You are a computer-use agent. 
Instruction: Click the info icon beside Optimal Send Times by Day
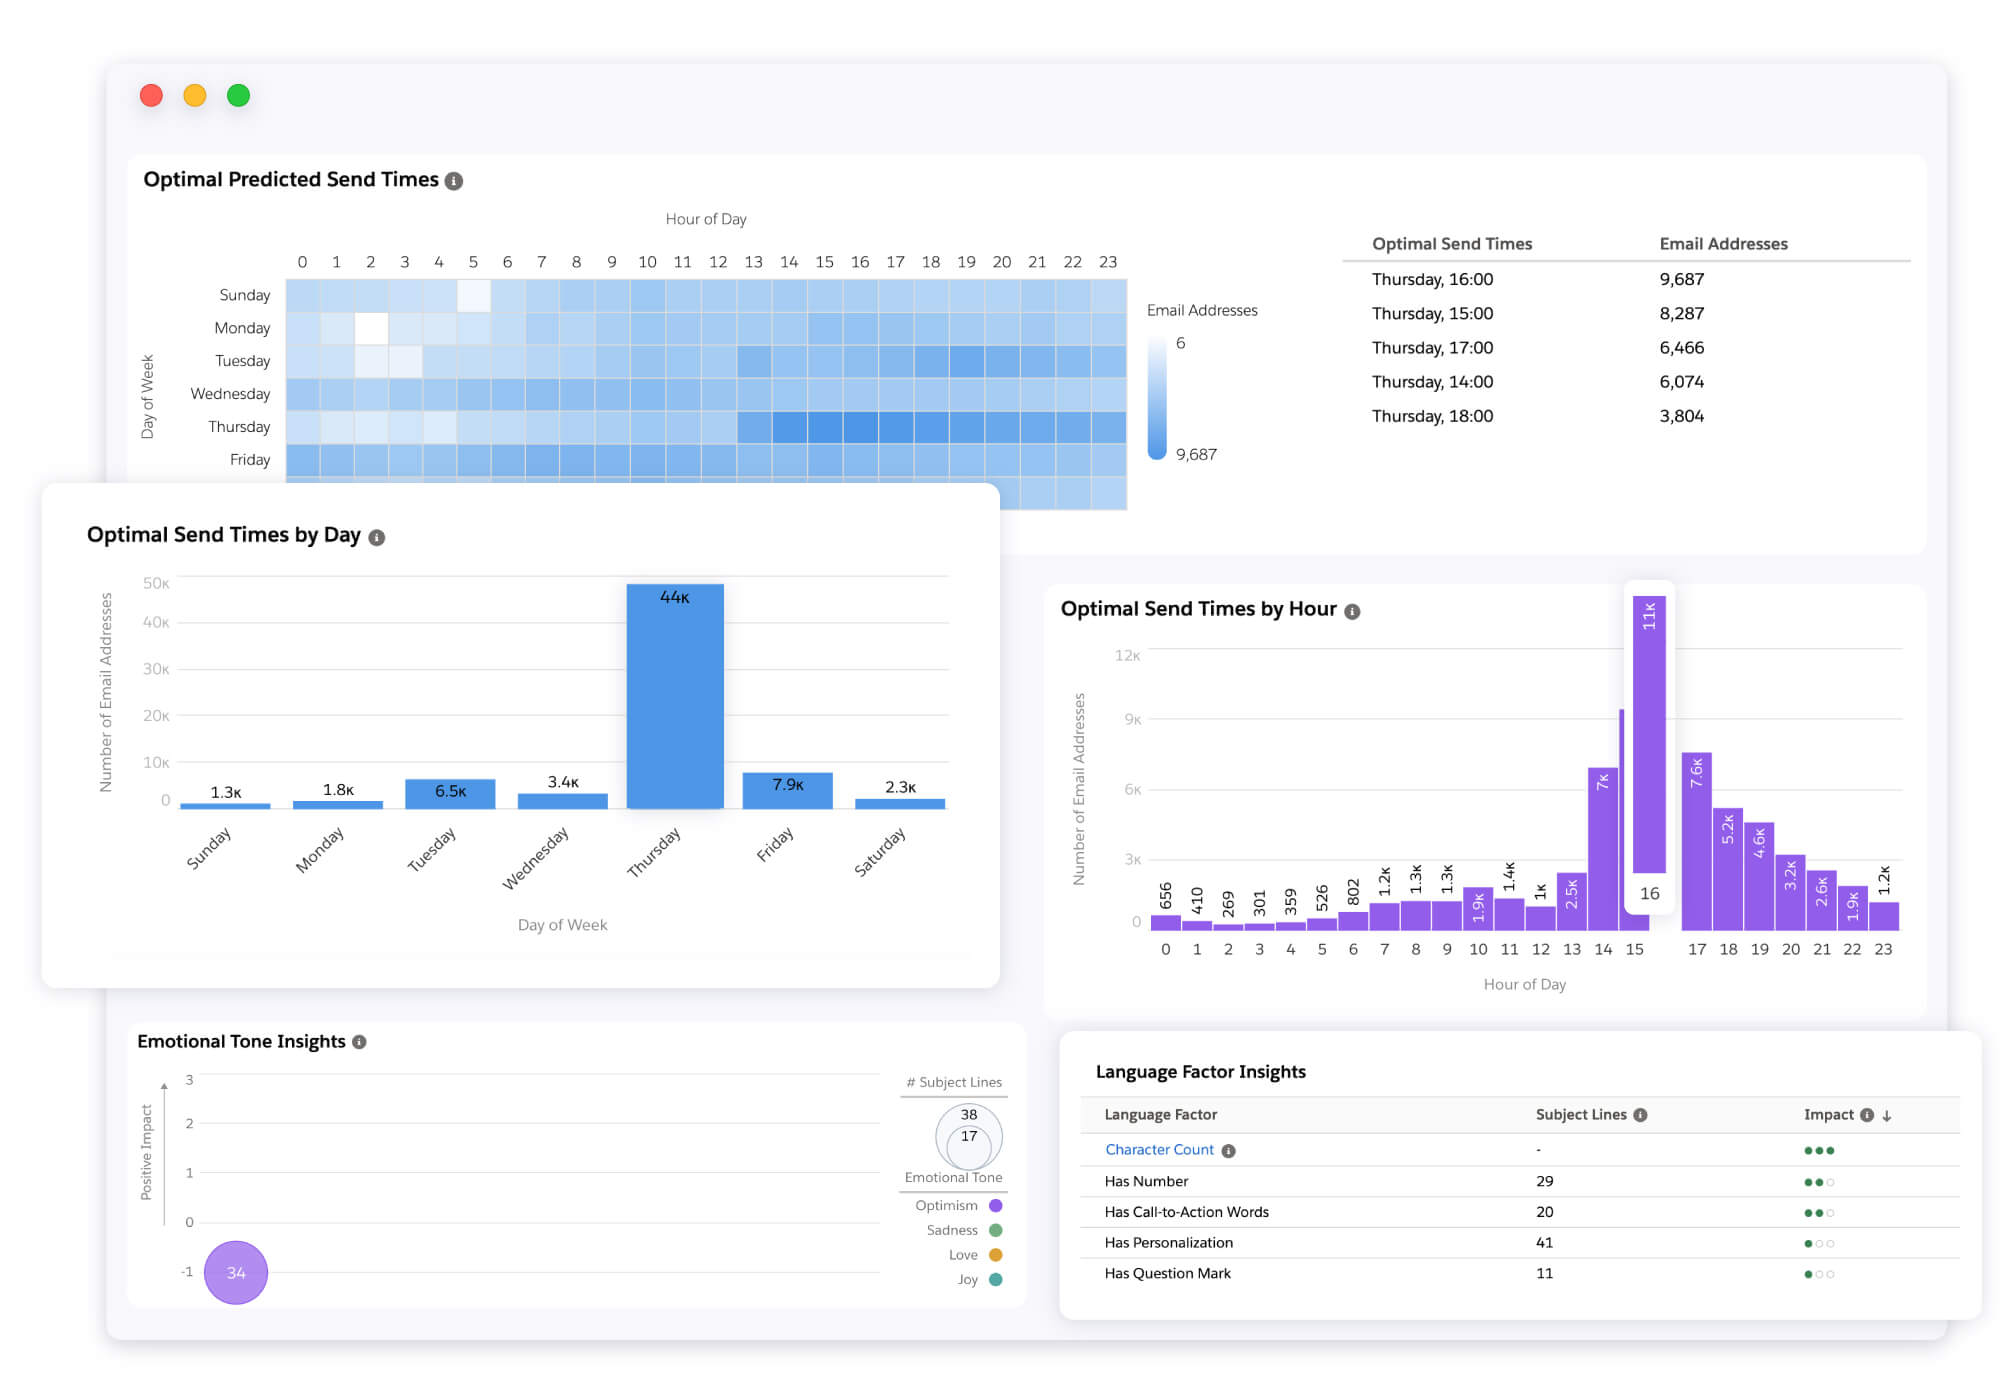(376, 536)
